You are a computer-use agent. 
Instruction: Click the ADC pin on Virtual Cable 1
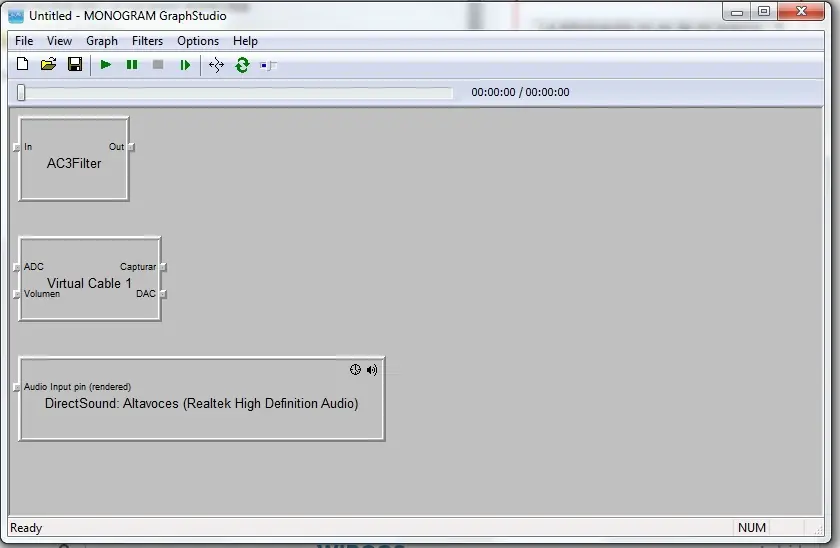[x=16, y=267]
